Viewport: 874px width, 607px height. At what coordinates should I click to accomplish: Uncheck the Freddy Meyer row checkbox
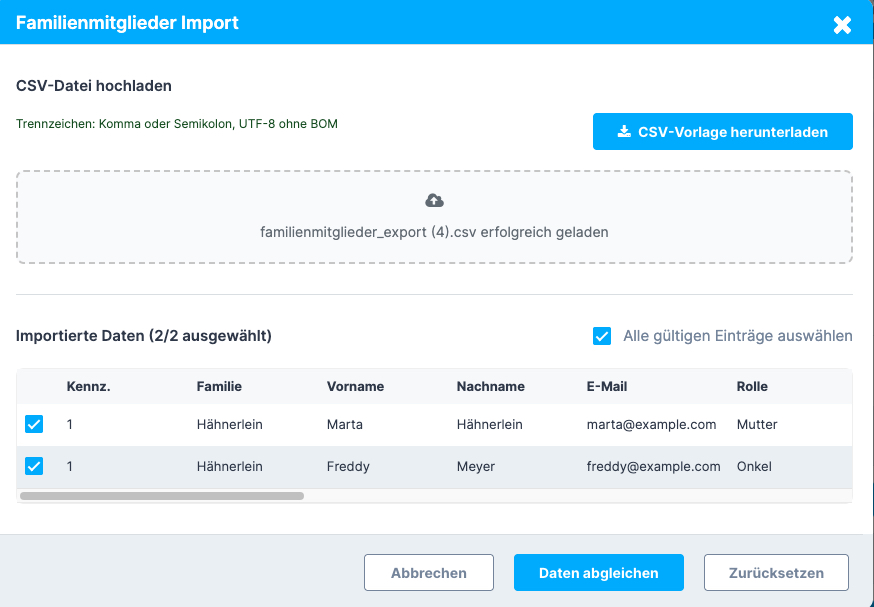(34, 466)
